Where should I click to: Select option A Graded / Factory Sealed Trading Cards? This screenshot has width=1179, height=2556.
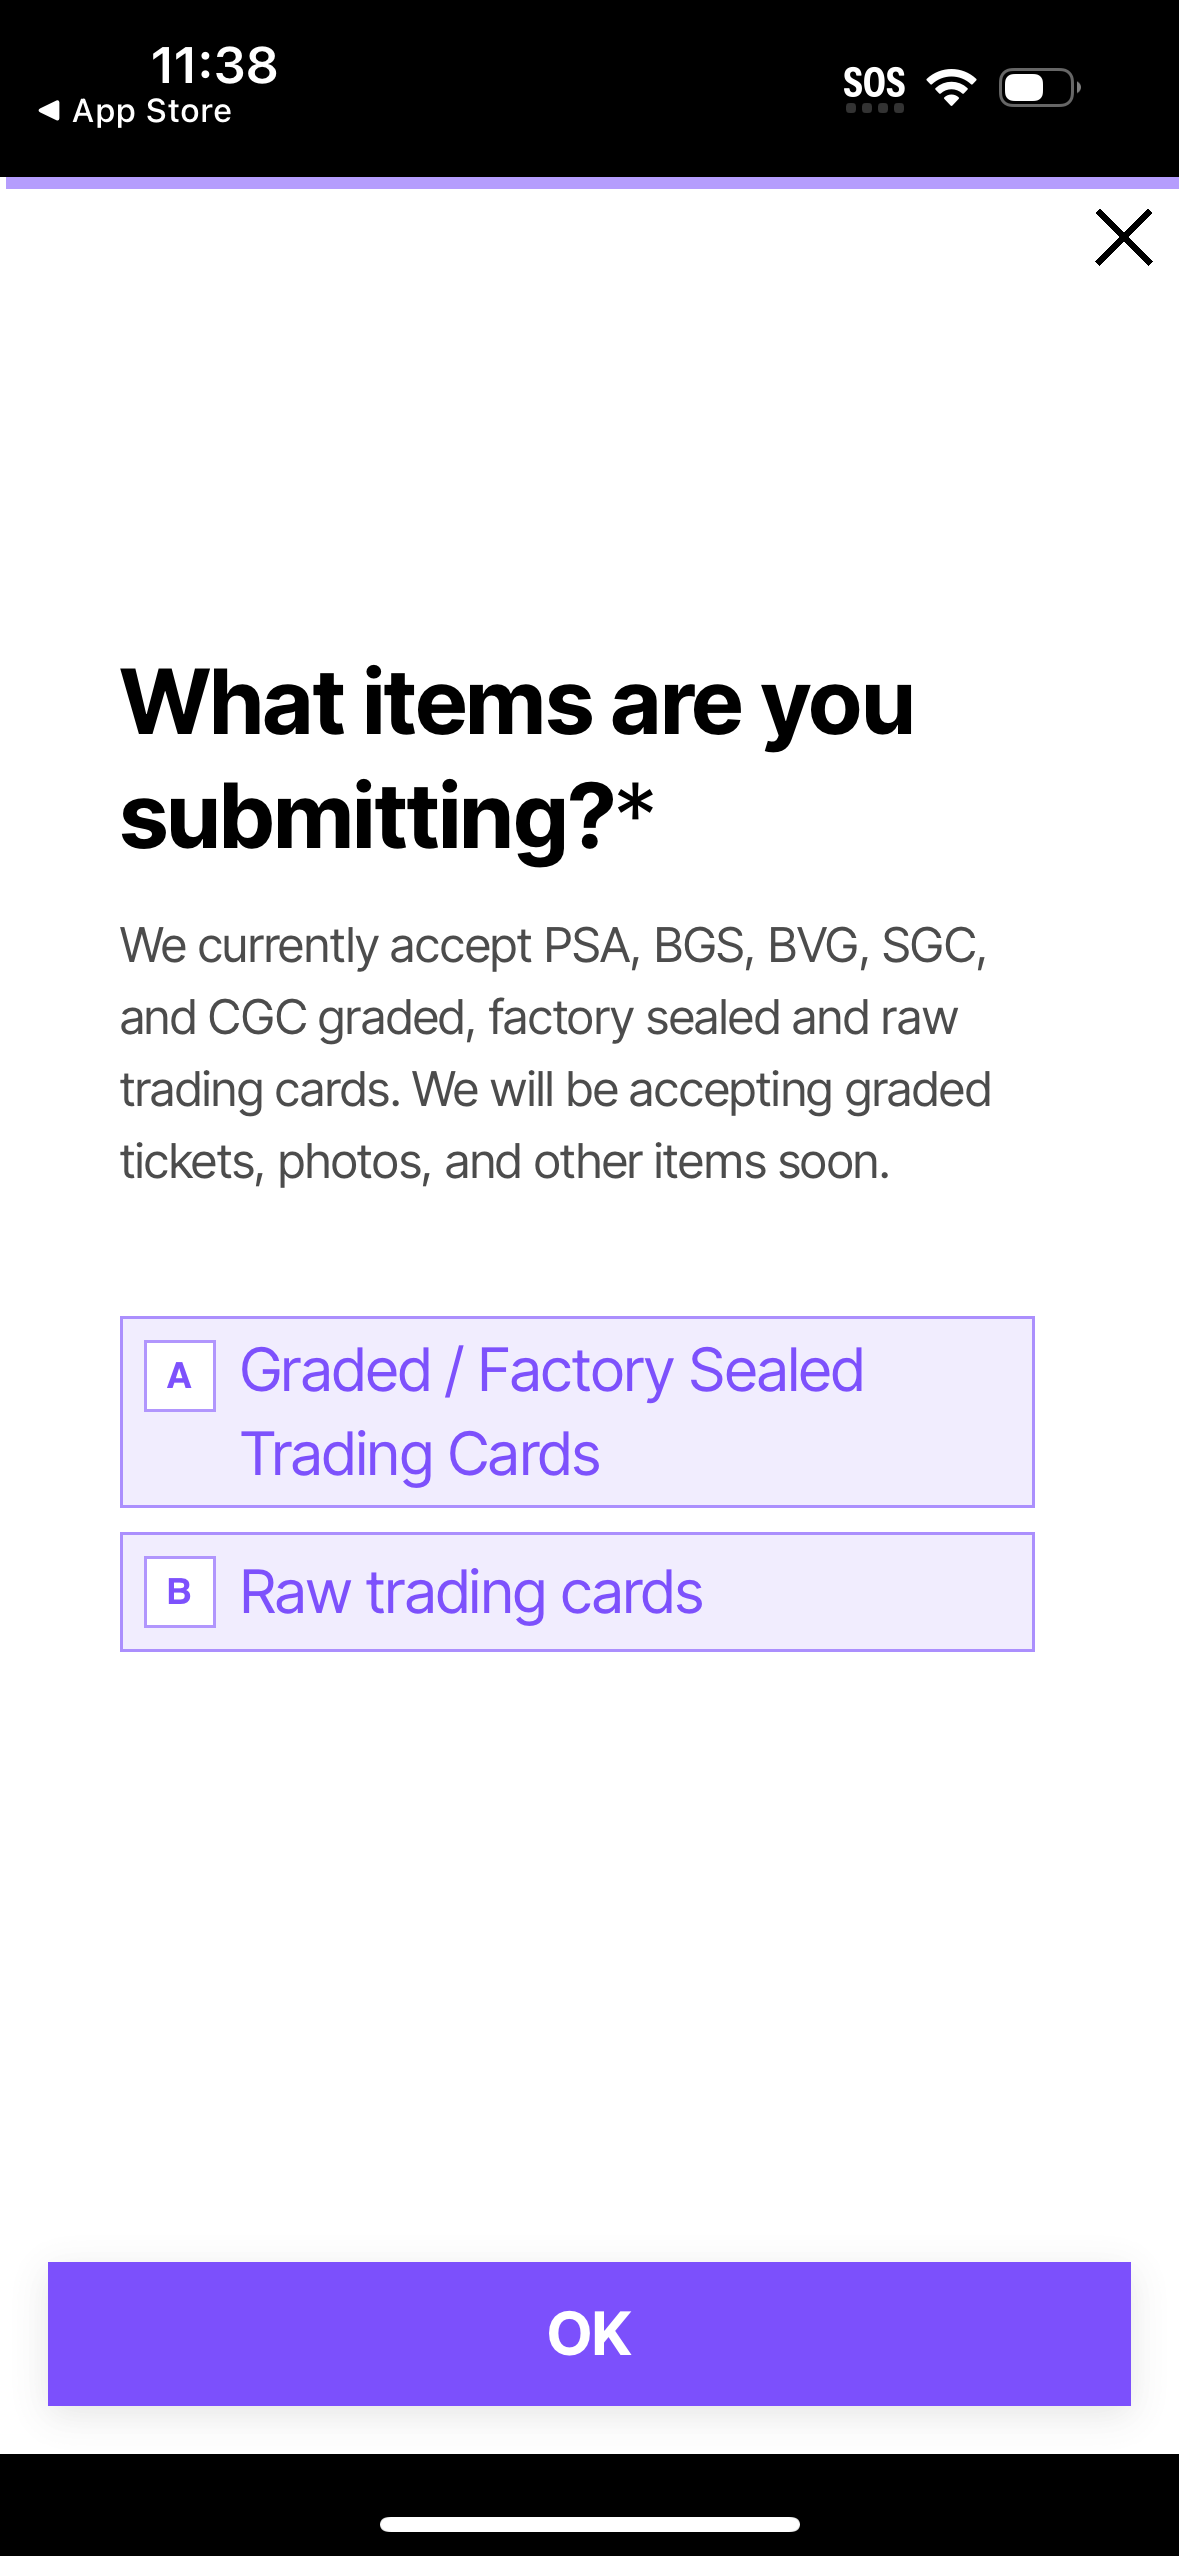[577, 1410]
